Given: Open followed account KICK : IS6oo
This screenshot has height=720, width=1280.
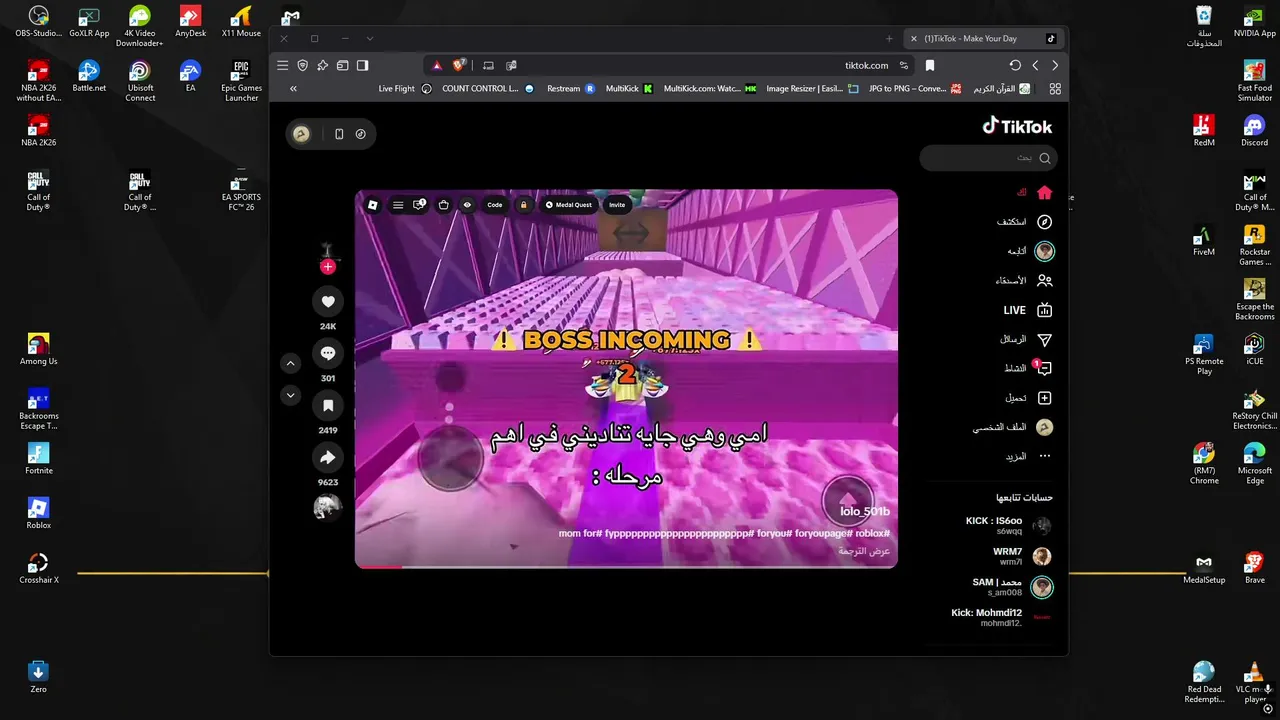Looking at the screenshot, I should coord(1009,526).
